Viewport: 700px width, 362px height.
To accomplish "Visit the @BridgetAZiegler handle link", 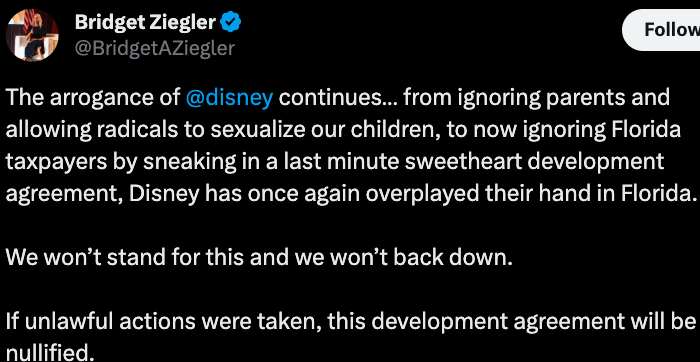I will [154, 48].
